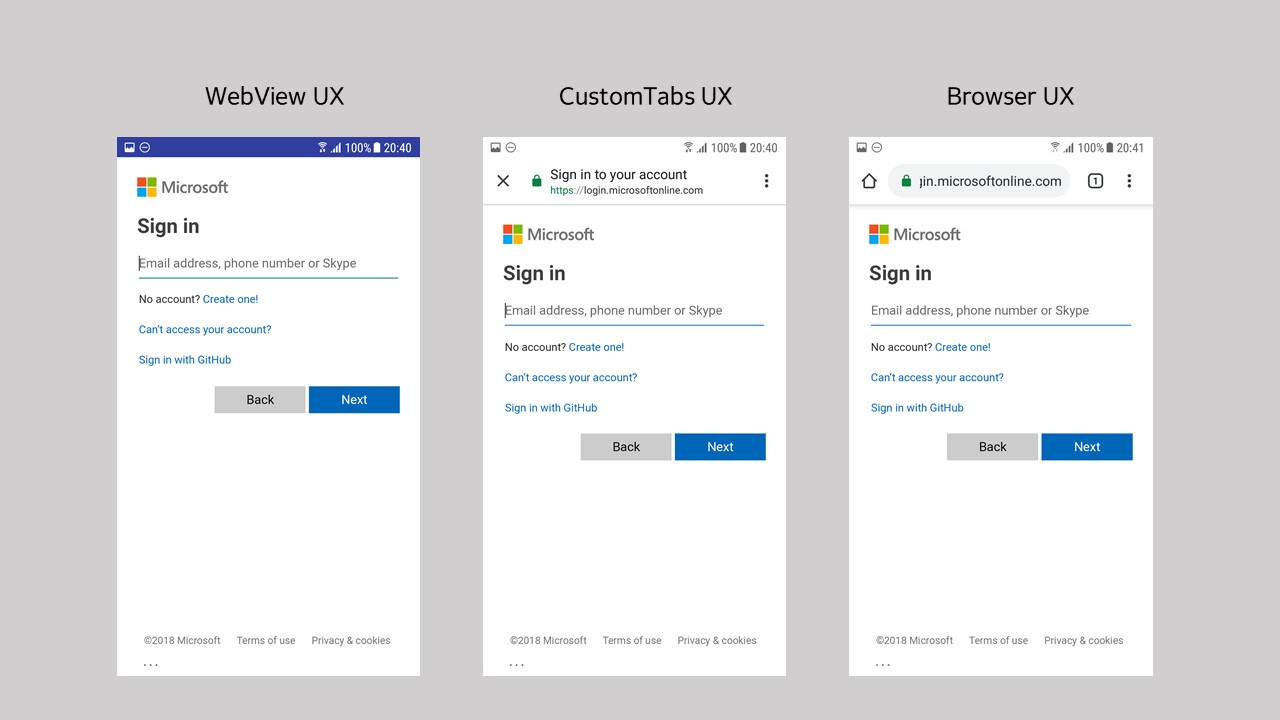Tap the CustomTabs status bar picture icon
1280x720 pixels.
(x=496, y=148)
